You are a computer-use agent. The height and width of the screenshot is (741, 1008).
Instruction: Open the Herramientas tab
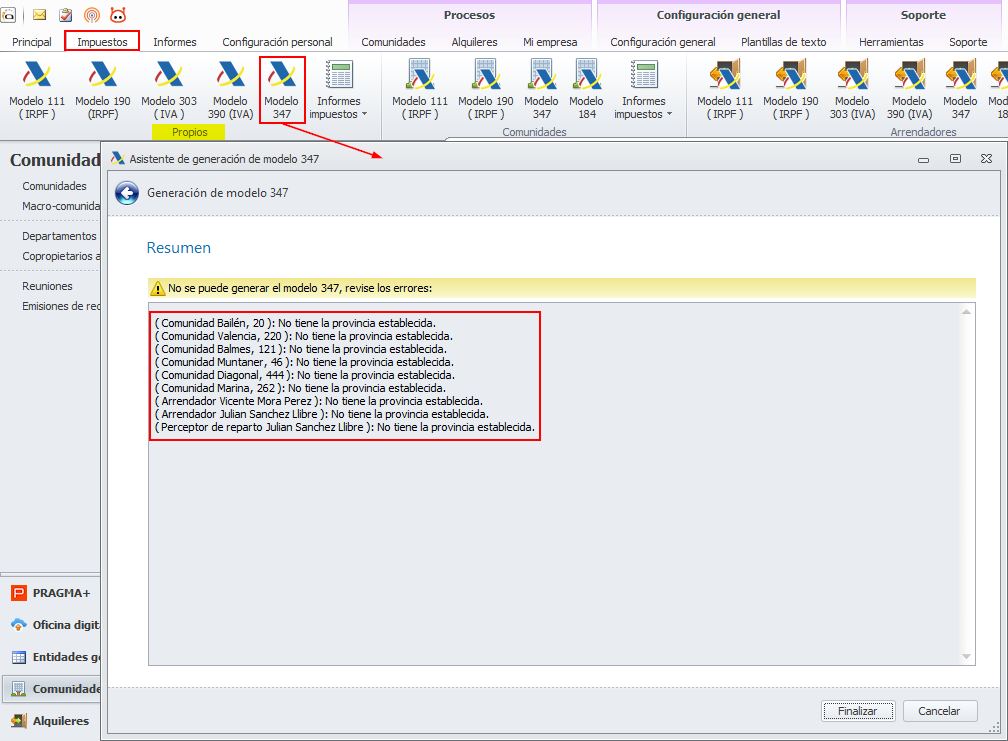(891, 42)
